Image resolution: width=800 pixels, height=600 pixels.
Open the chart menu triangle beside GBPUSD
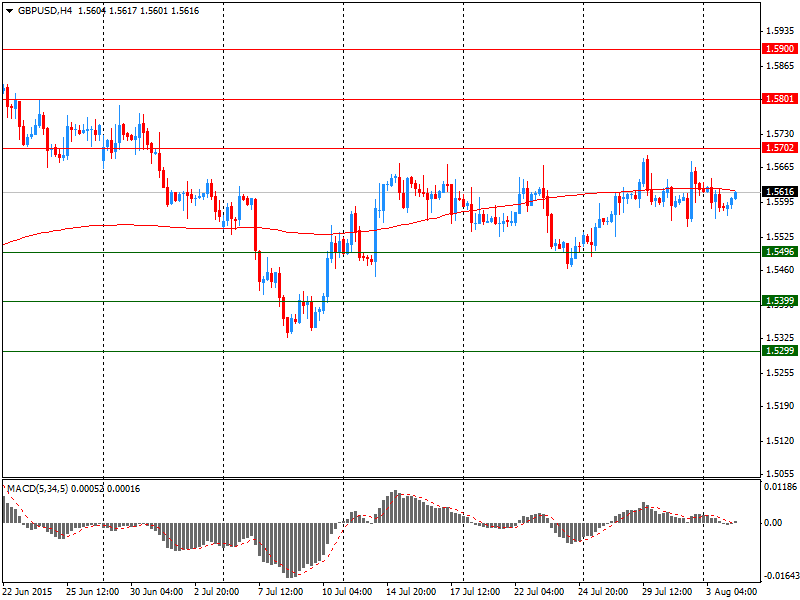pyautogui.click(x=9, y=11)
